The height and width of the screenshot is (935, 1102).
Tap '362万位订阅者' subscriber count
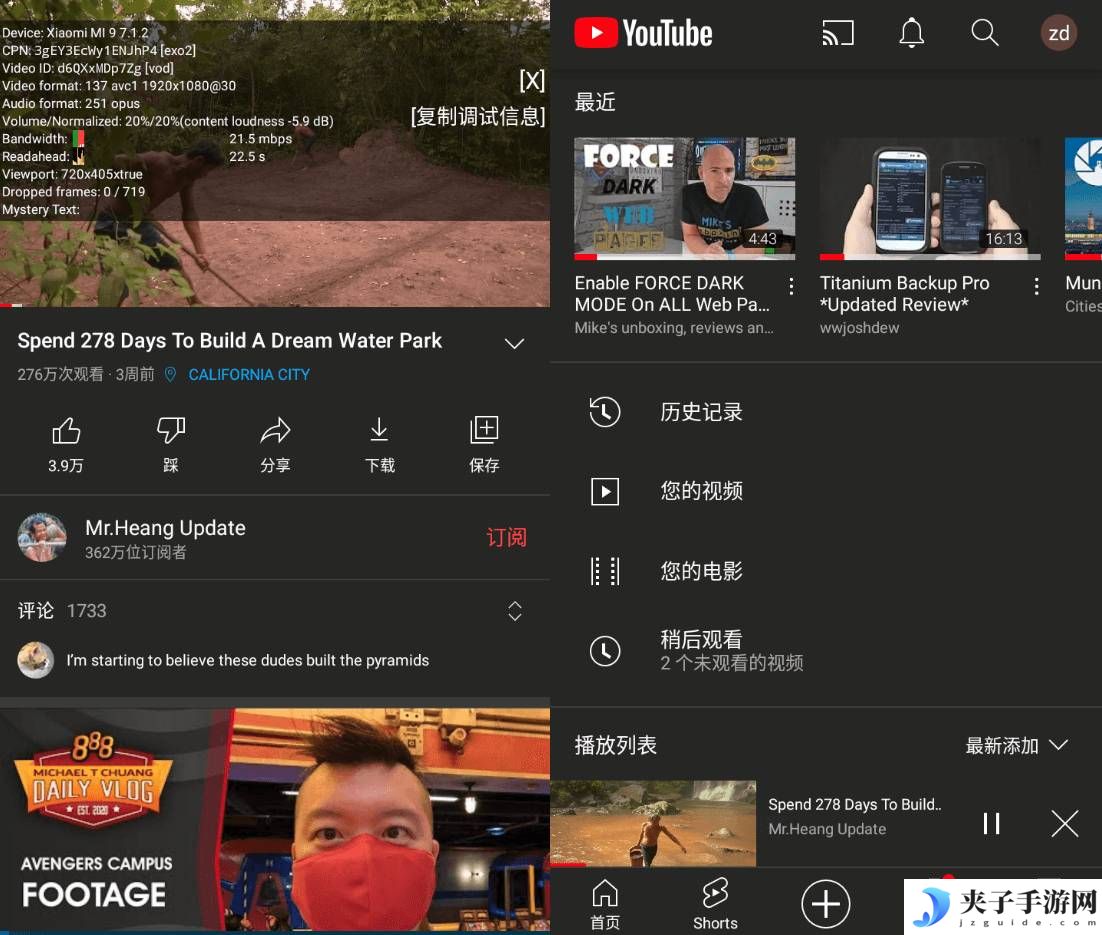pyautogui.click(x=136, y=553)
